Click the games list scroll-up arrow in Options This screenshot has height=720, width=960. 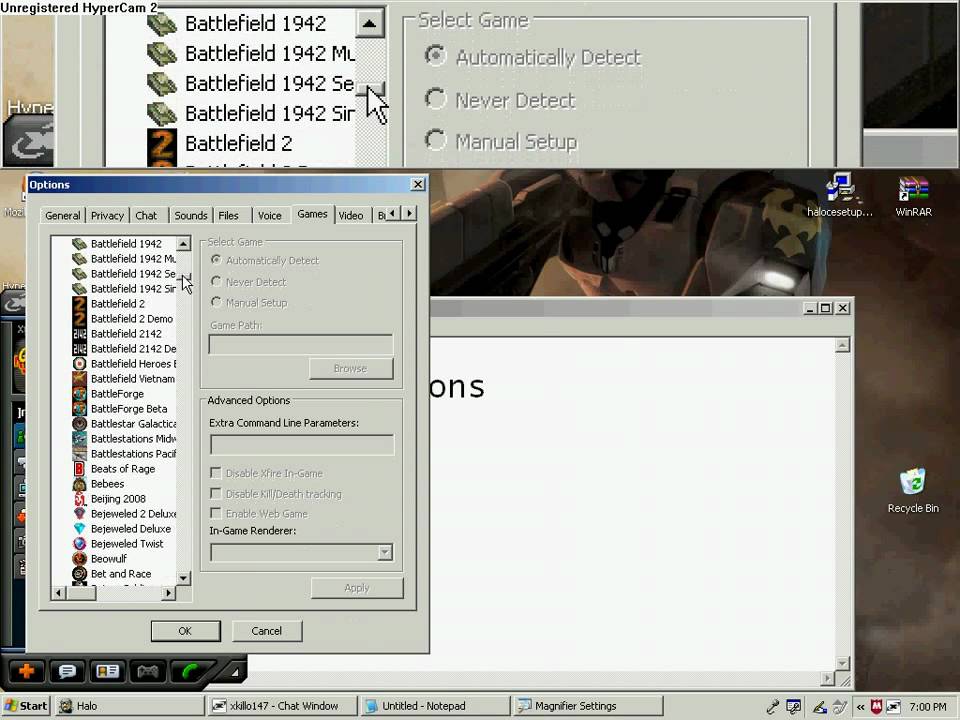183,244
